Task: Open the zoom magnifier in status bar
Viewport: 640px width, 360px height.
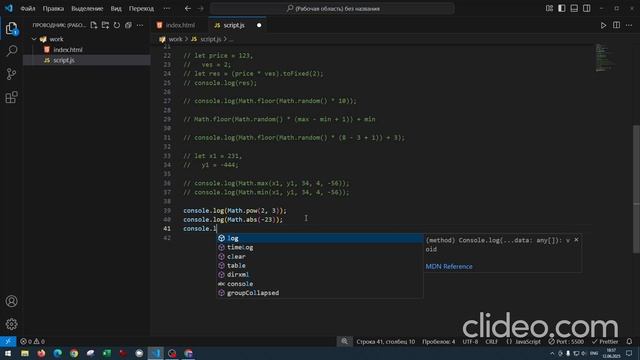Action: pos(344,341)
